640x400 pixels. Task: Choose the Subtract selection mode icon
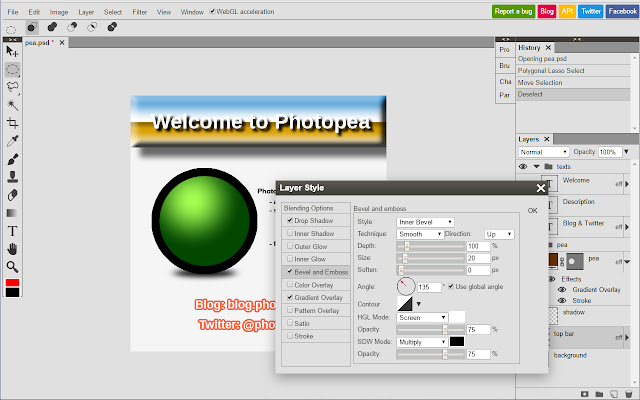(72, 27)
